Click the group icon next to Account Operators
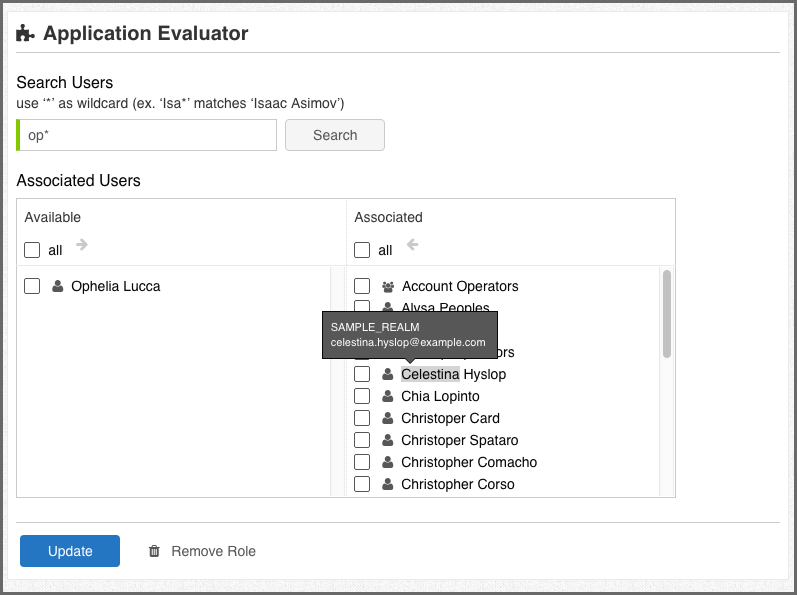The image size is (797, 595). [388, 287]
